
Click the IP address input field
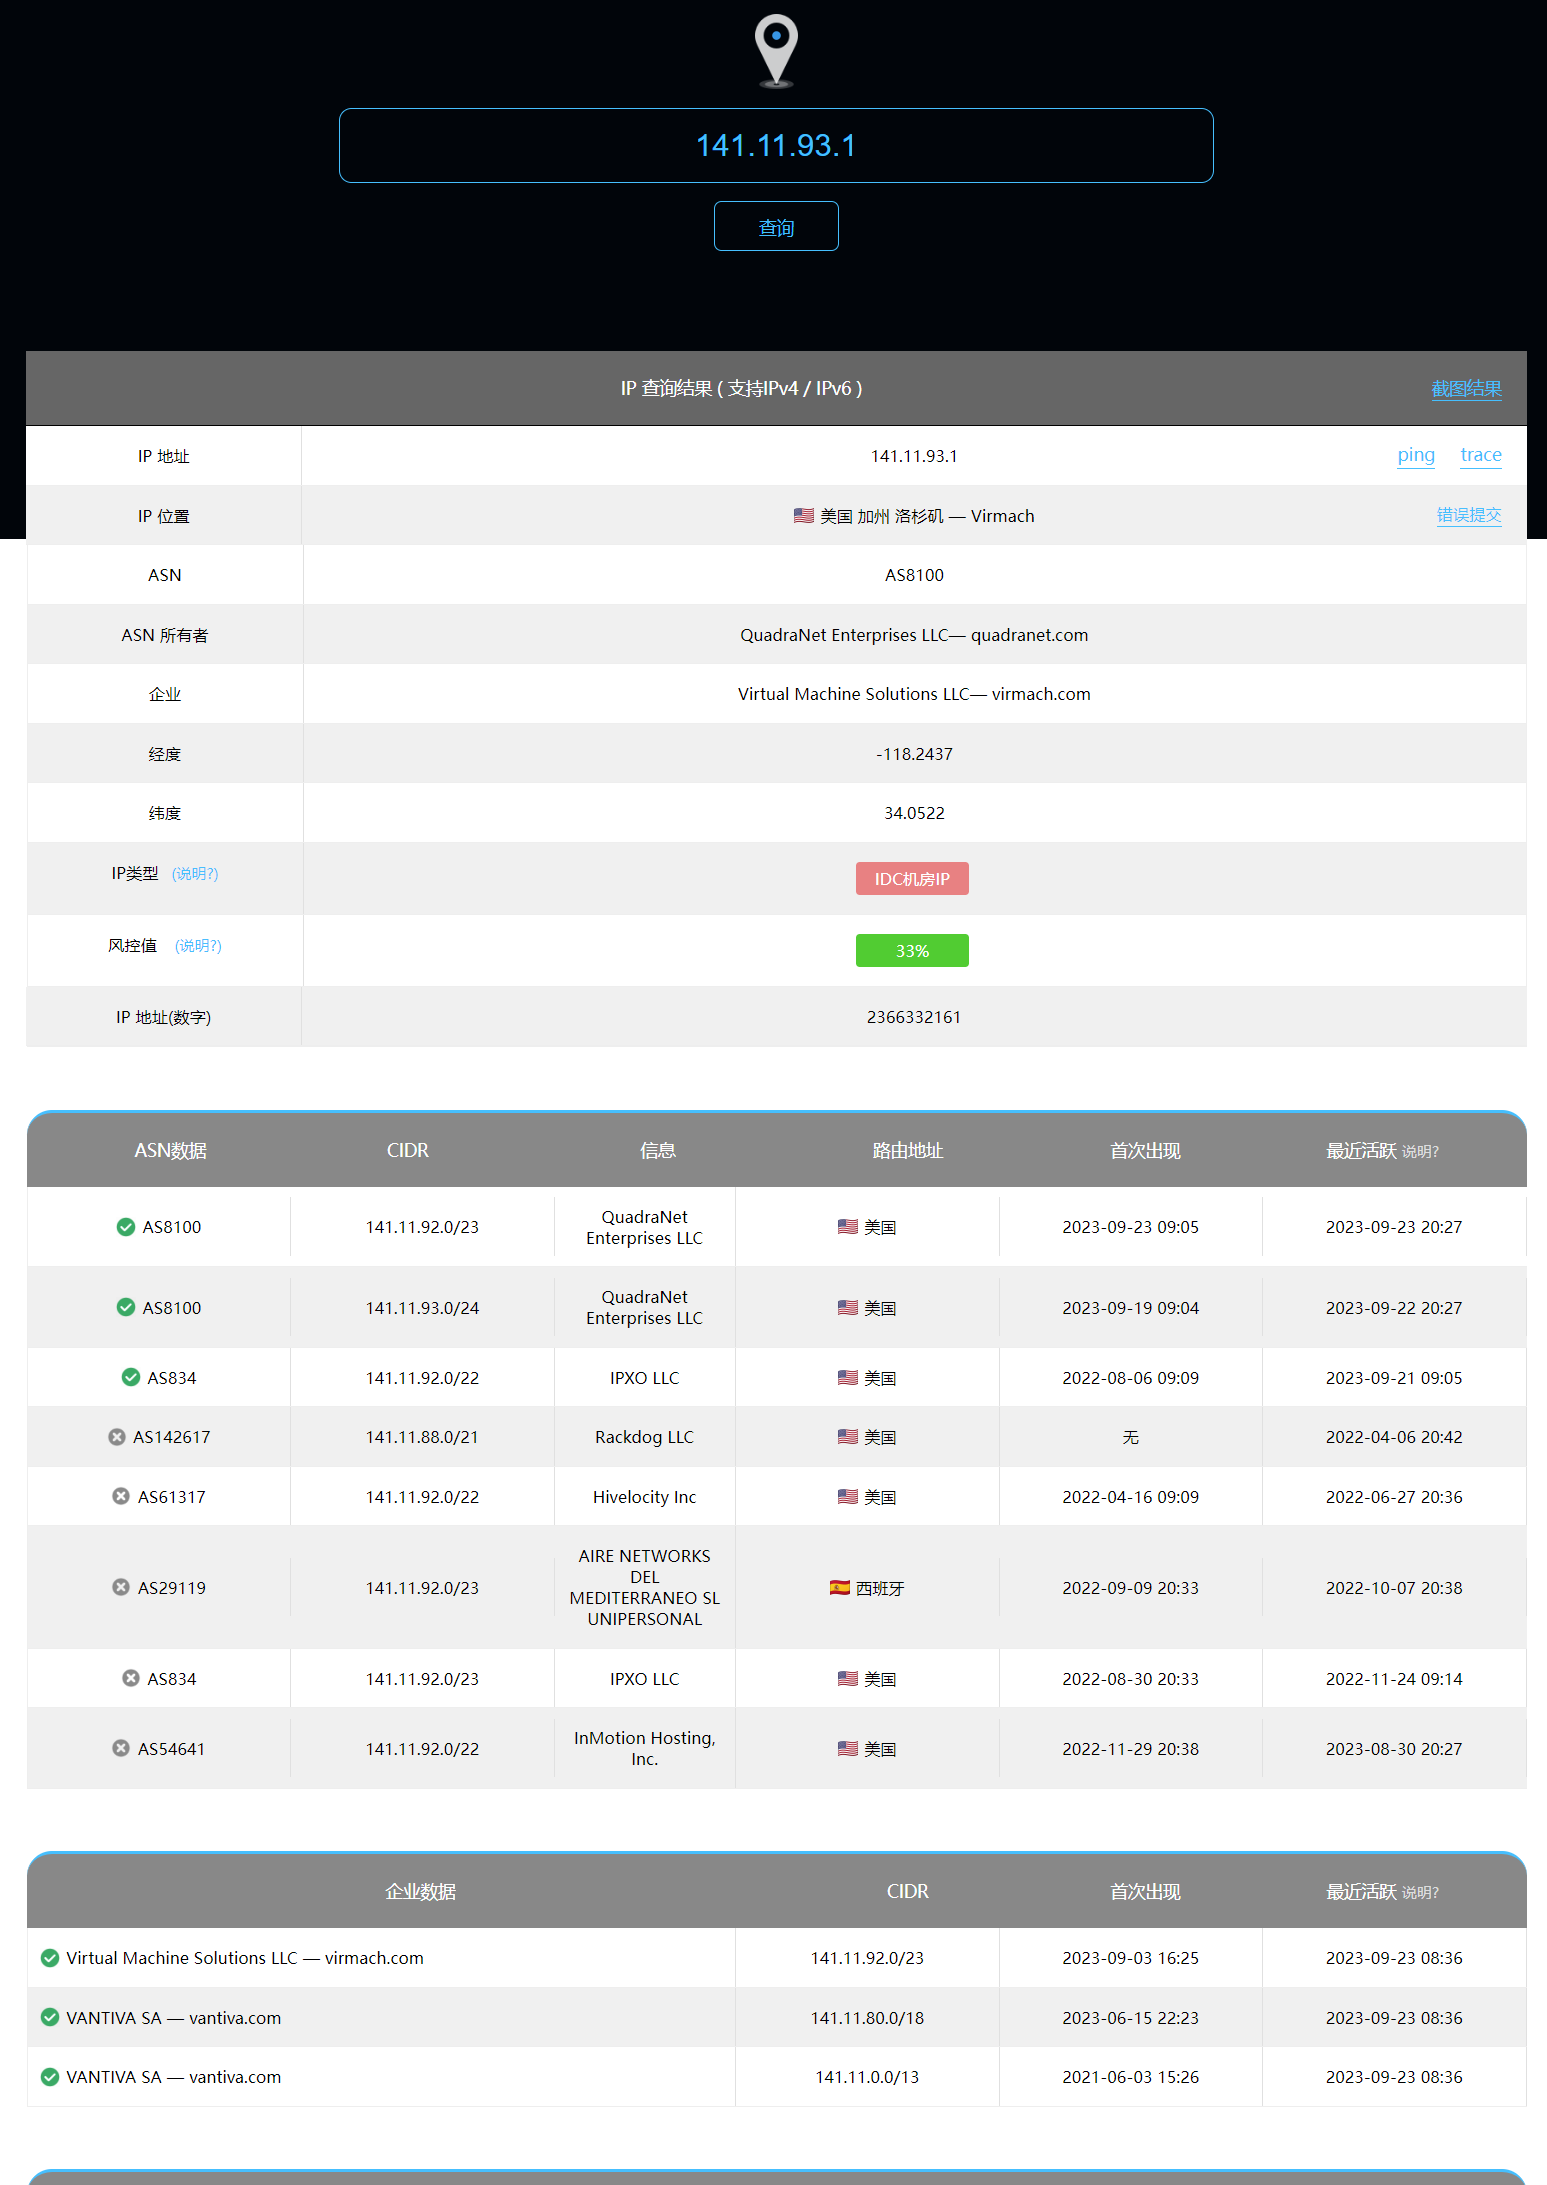(776, 146)
